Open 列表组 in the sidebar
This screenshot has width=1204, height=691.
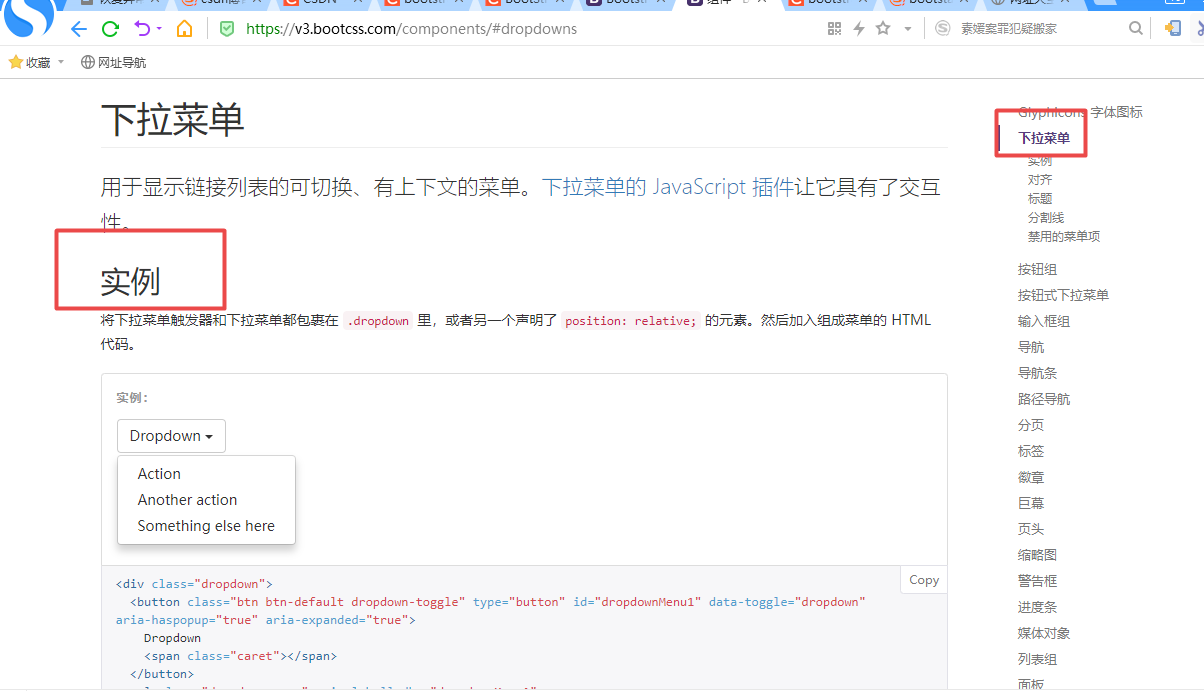coord(1037,659)
